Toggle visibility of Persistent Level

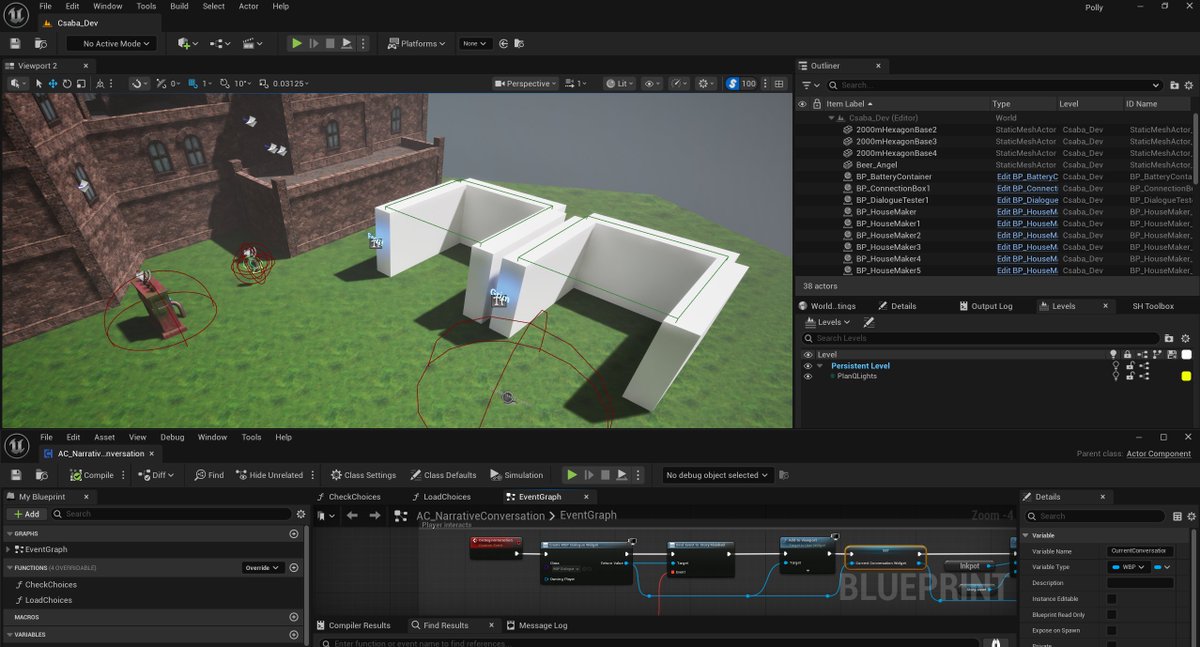pos(807,366)
